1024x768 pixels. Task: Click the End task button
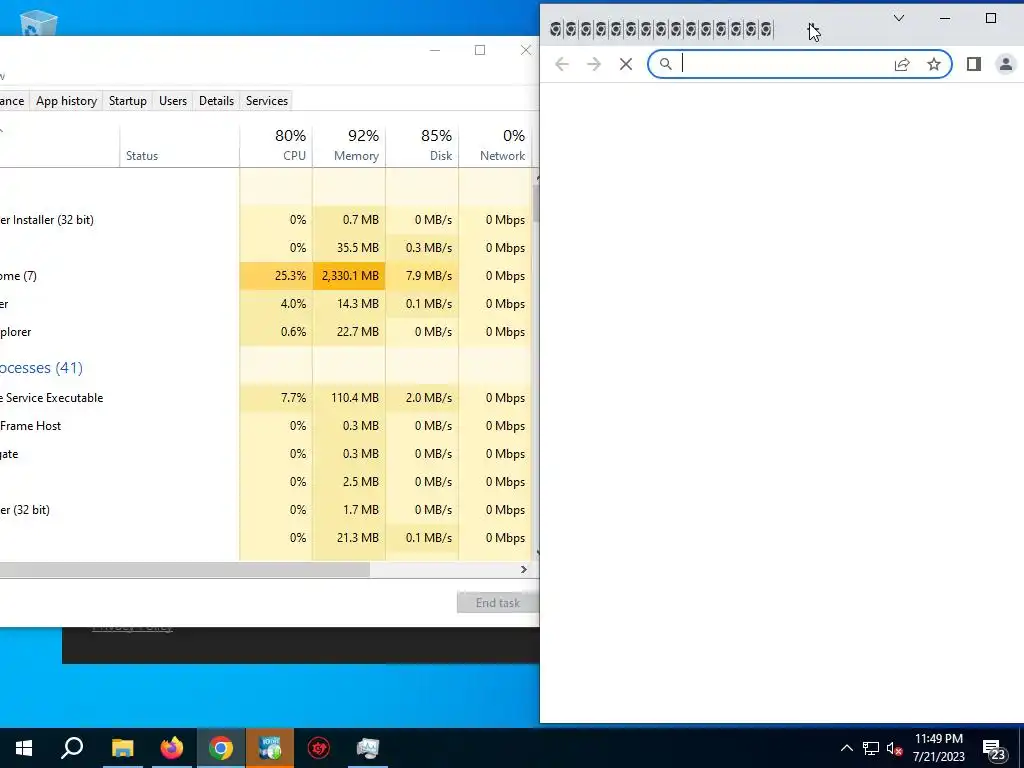498,602
